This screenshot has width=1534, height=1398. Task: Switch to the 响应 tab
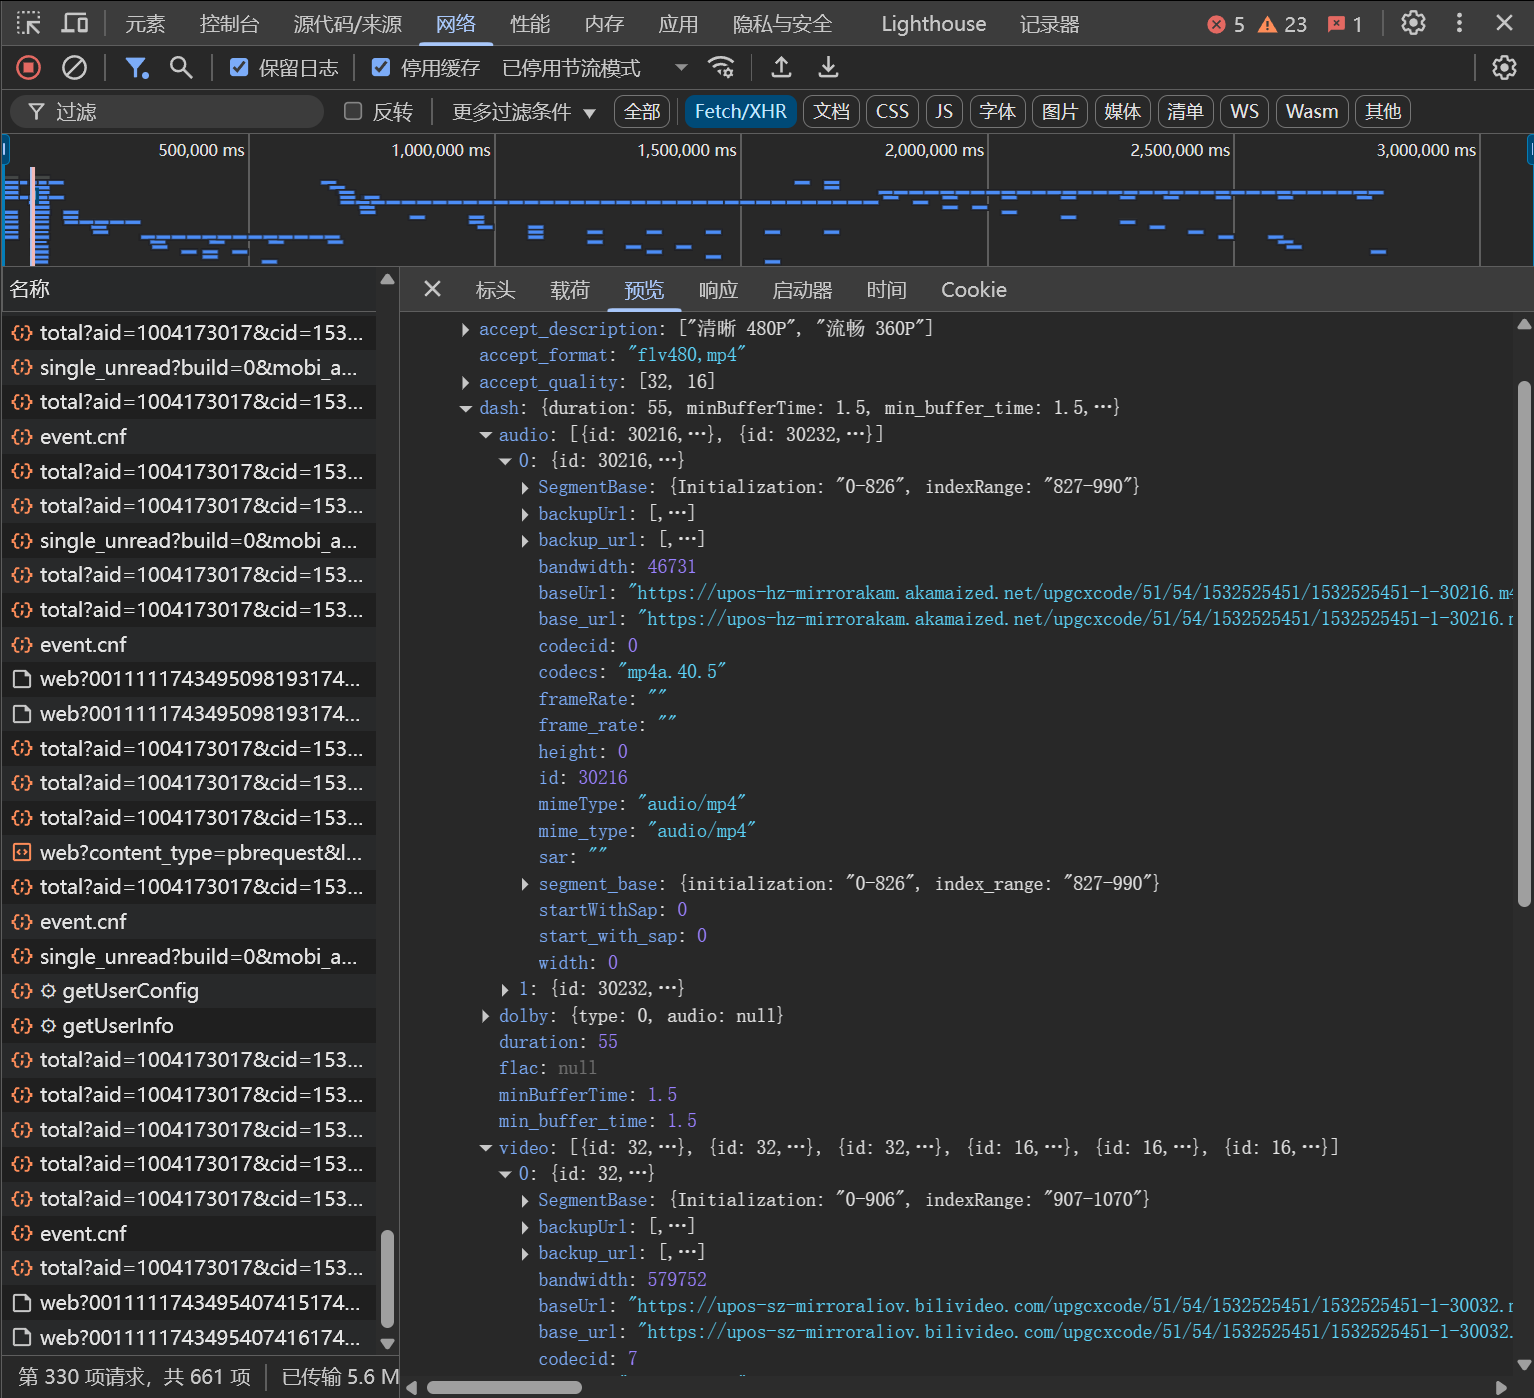click(718, 290)
